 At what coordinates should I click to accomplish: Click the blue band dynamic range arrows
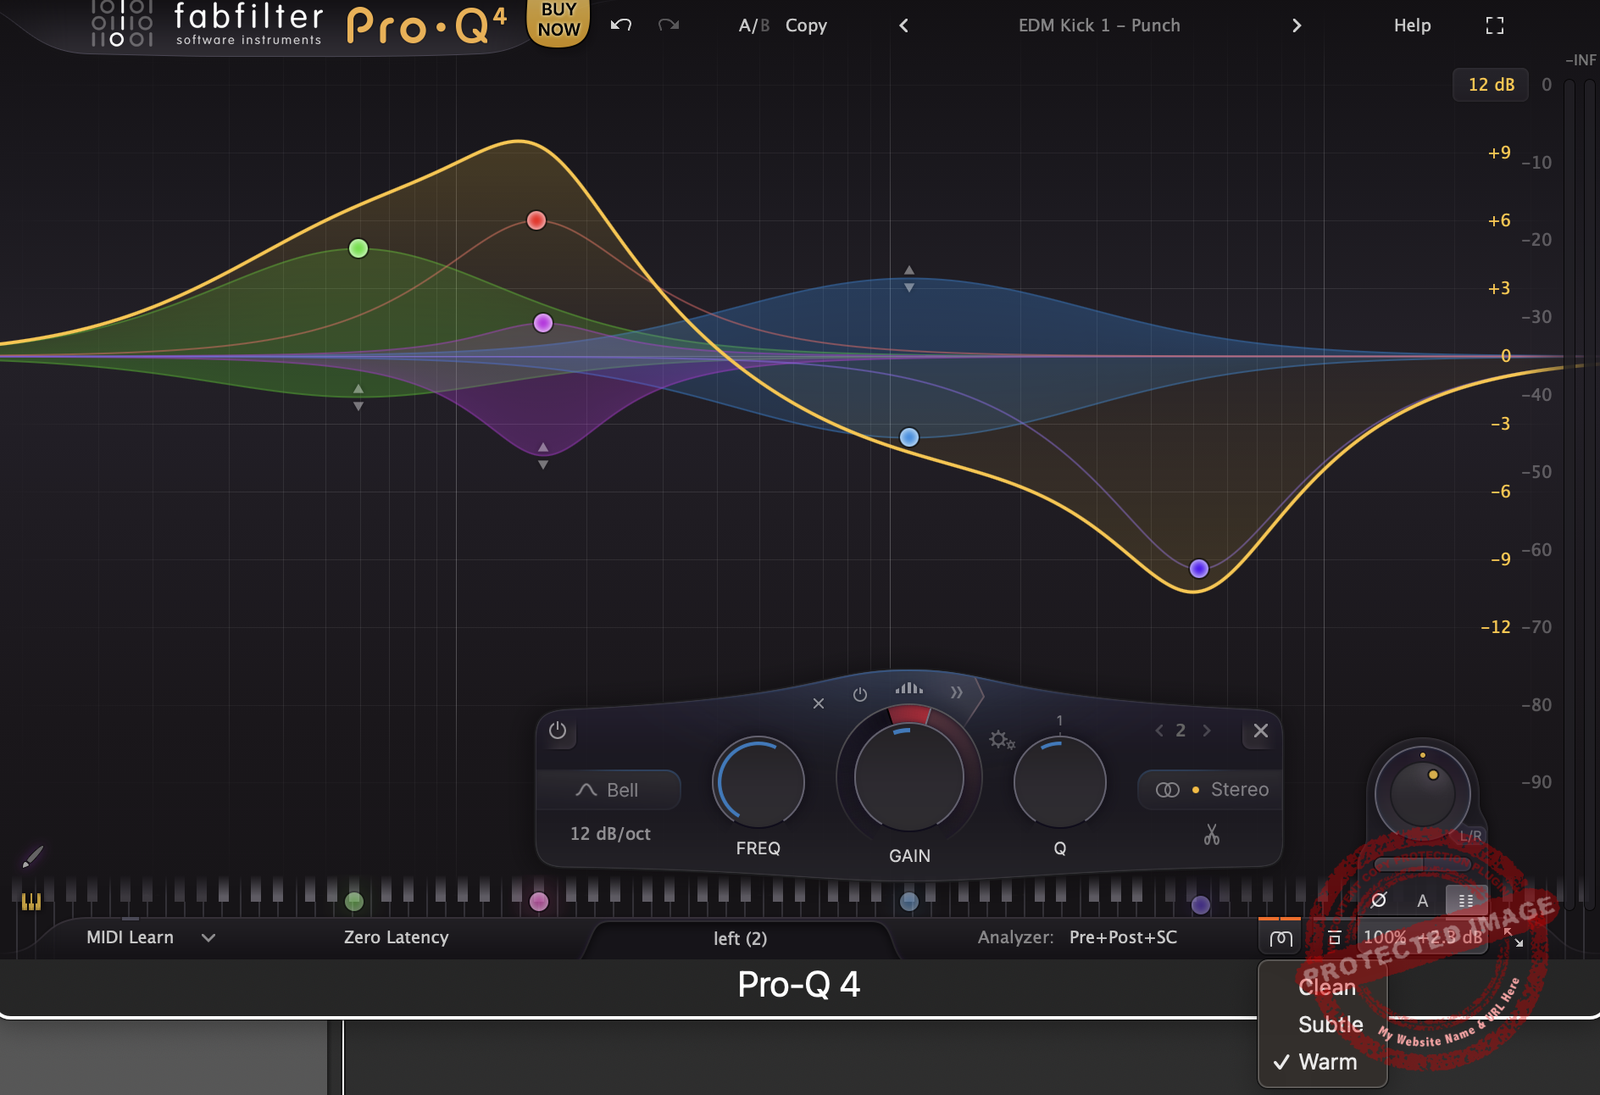tap(909, 279)
